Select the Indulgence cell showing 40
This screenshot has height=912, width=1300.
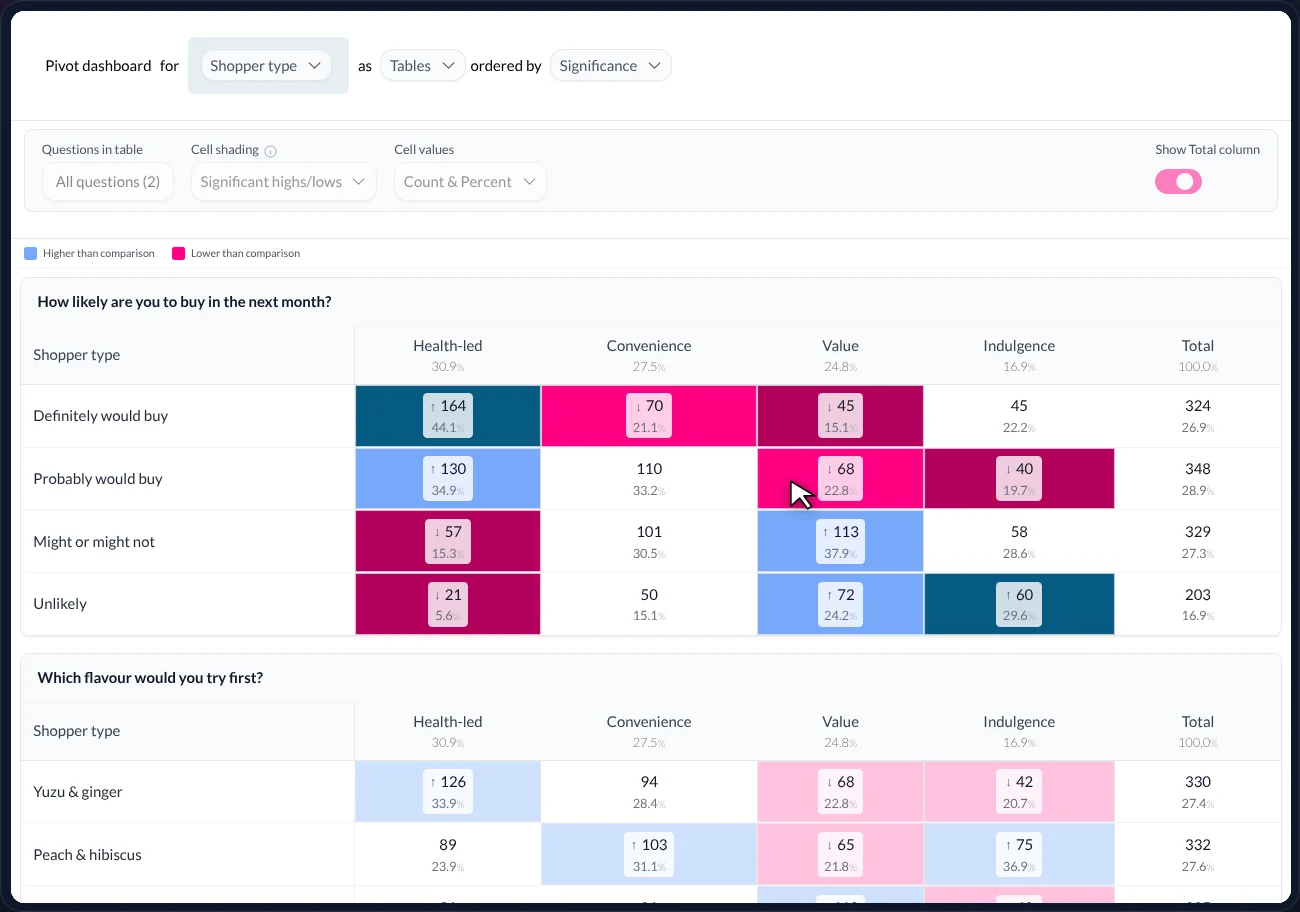coord(1019,479)
